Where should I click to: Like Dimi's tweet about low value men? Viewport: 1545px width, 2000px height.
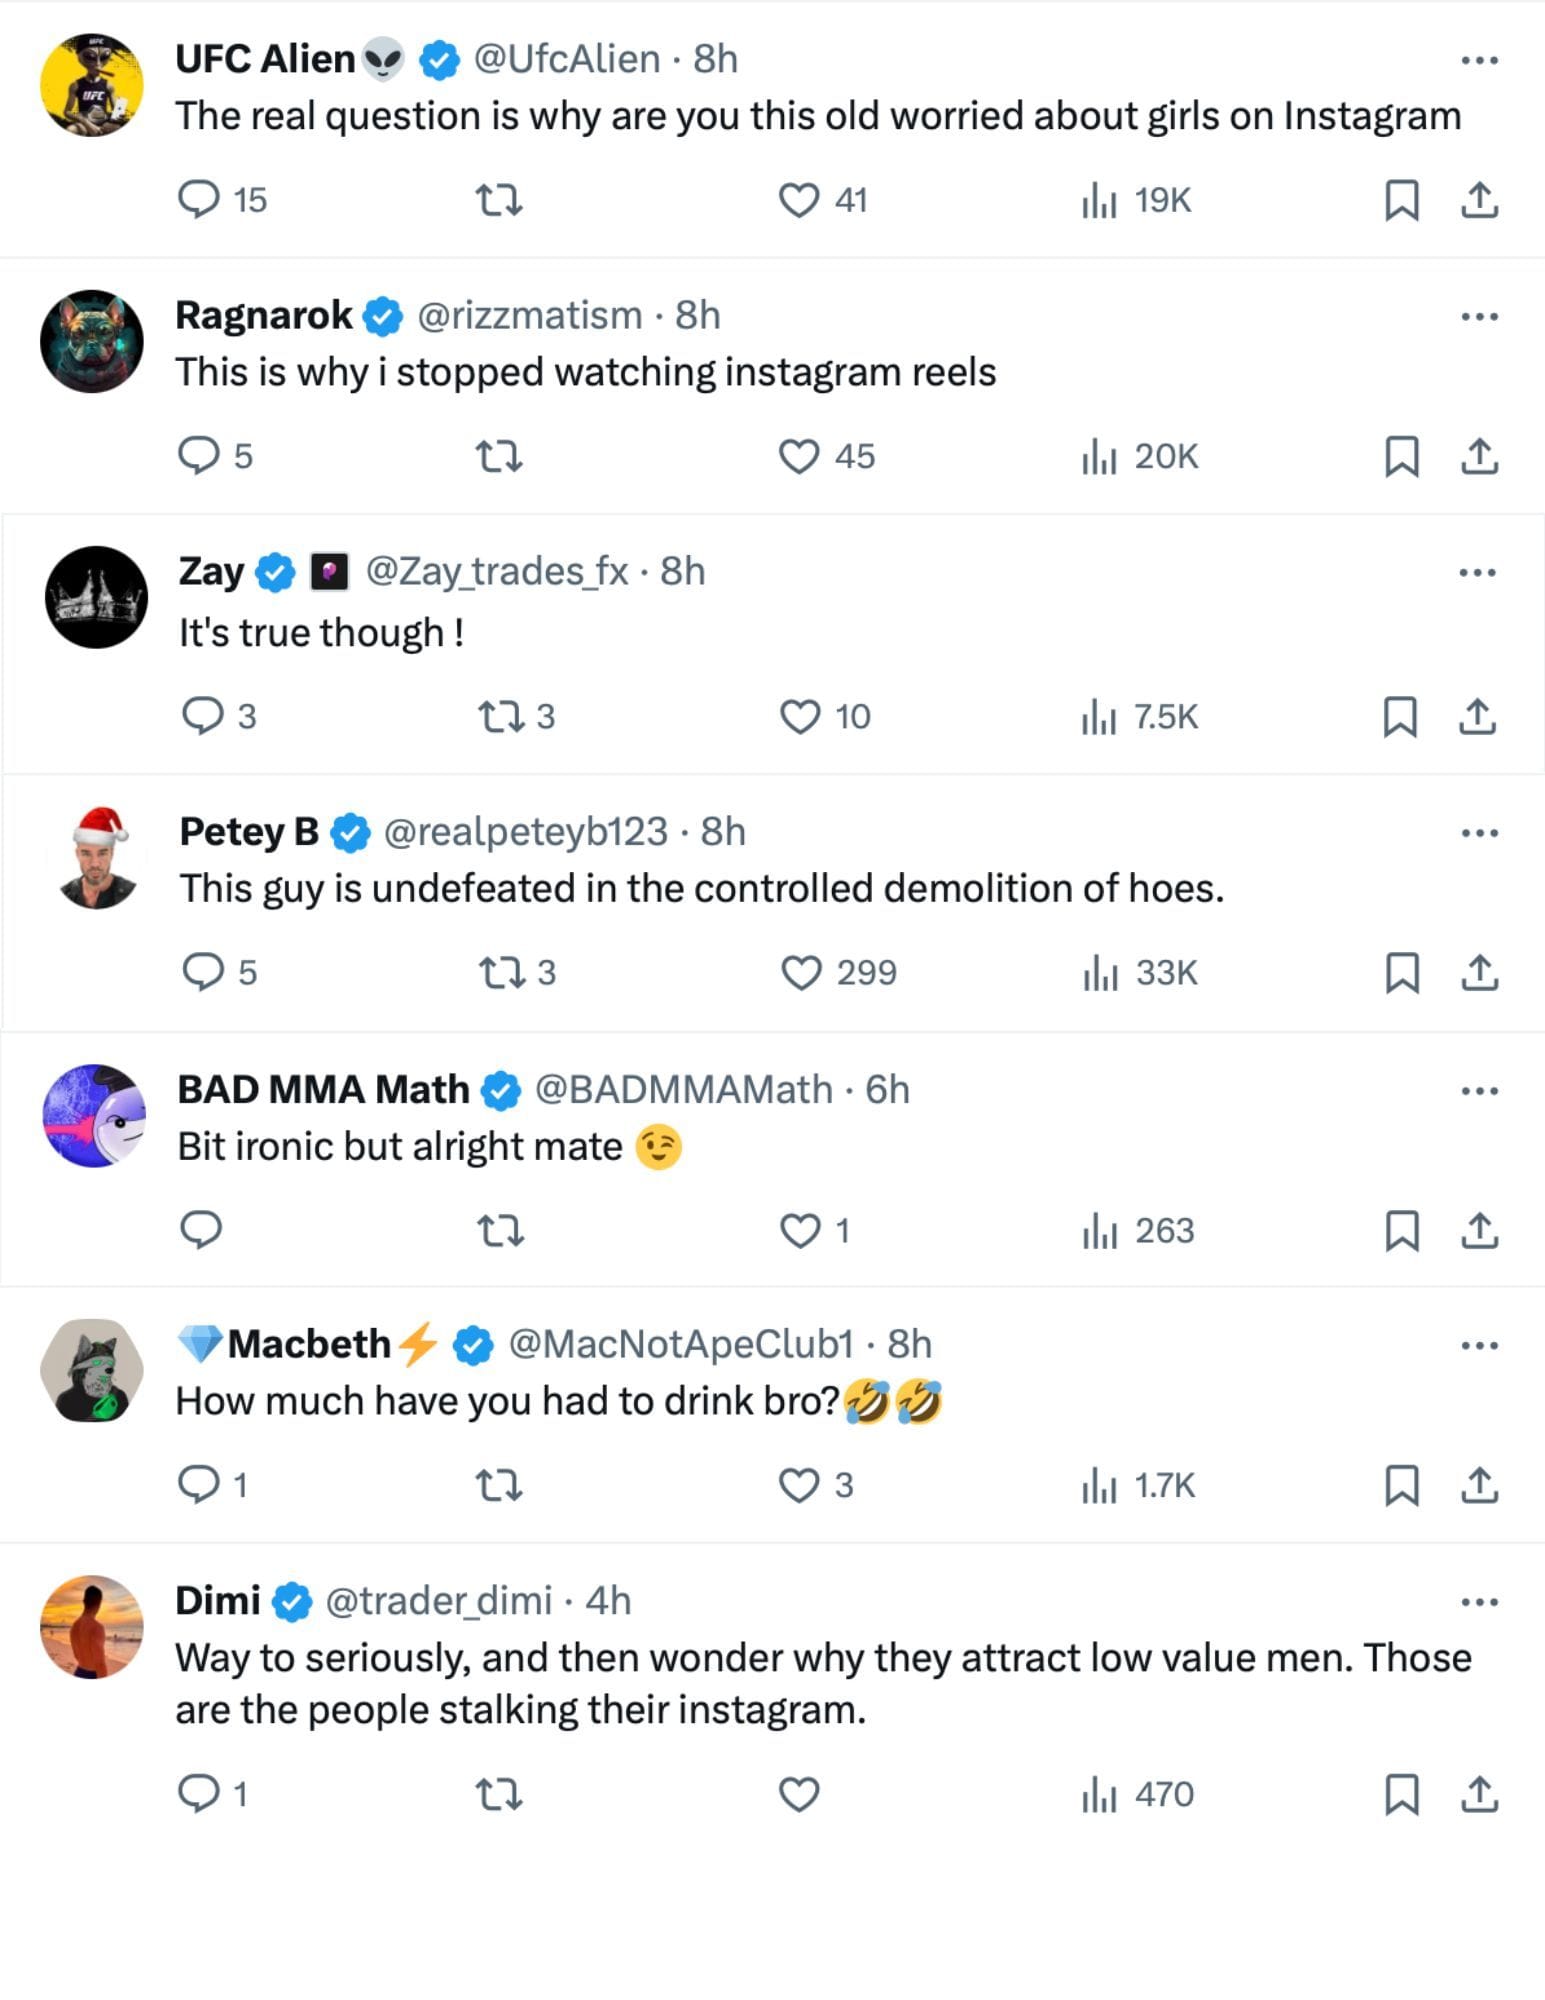coord(798,1795)
